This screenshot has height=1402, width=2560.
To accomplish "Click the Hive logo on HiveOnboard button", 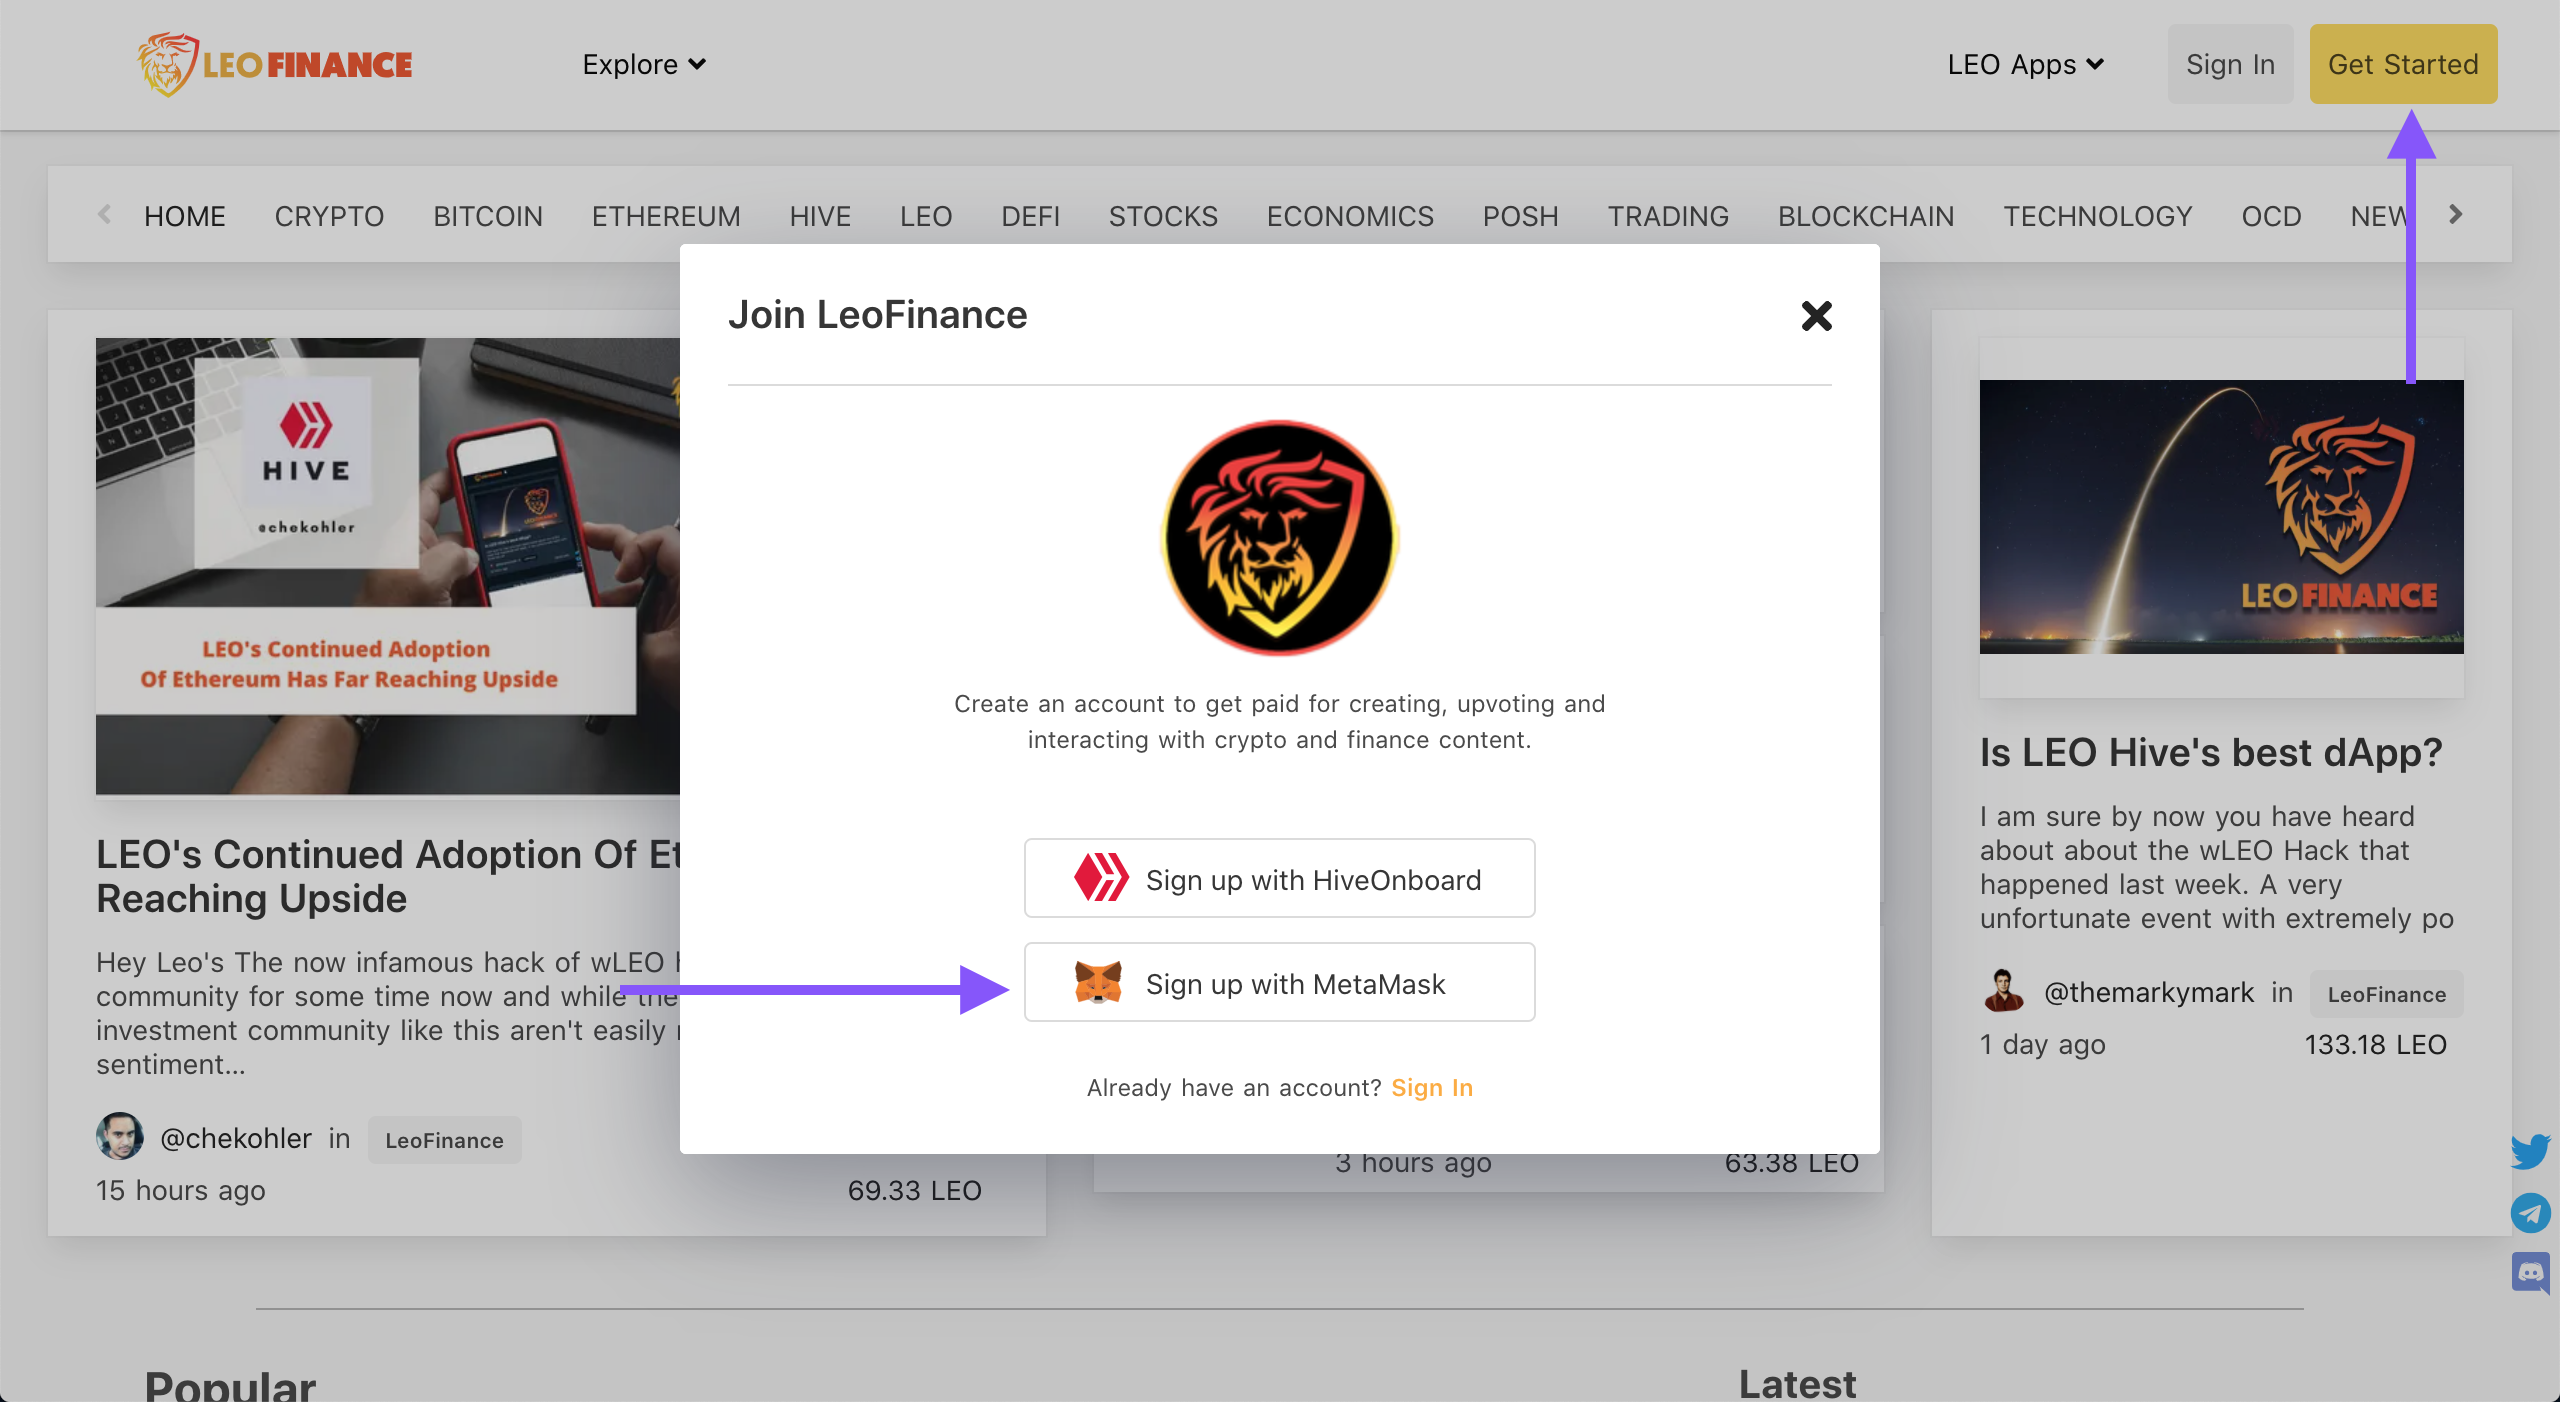I will pos(1101,878).
